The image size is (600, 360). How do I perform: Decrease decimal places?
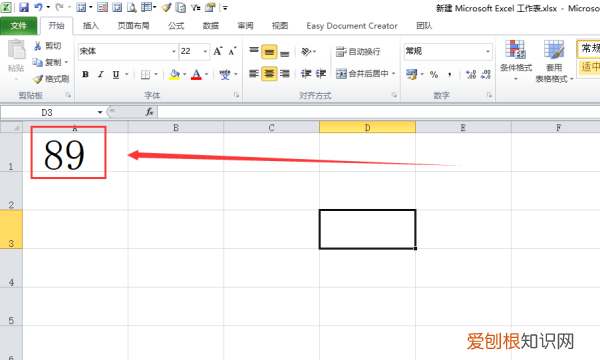point(486,74)
